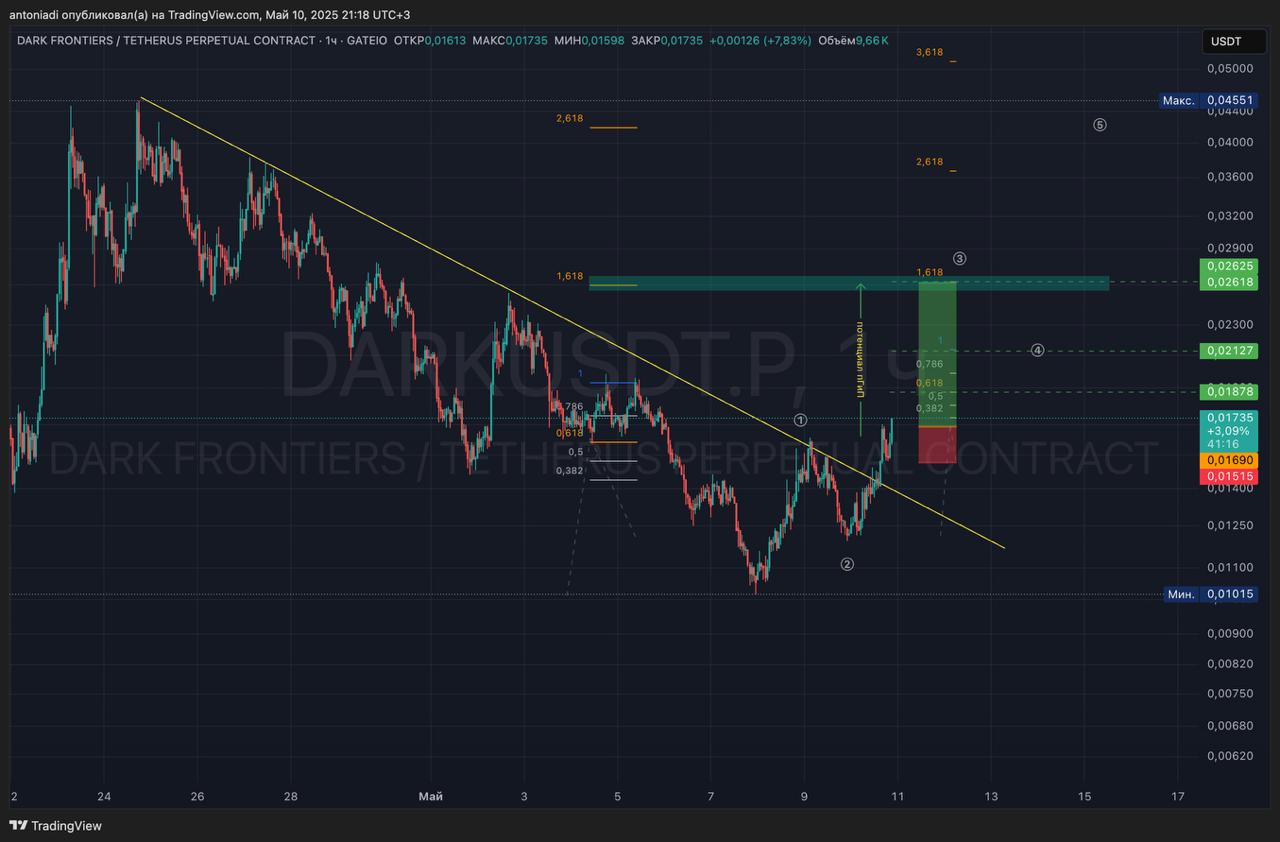Click date 17 on the time axis
The image size is (1280, 842).
click(x=1178, y=796)
